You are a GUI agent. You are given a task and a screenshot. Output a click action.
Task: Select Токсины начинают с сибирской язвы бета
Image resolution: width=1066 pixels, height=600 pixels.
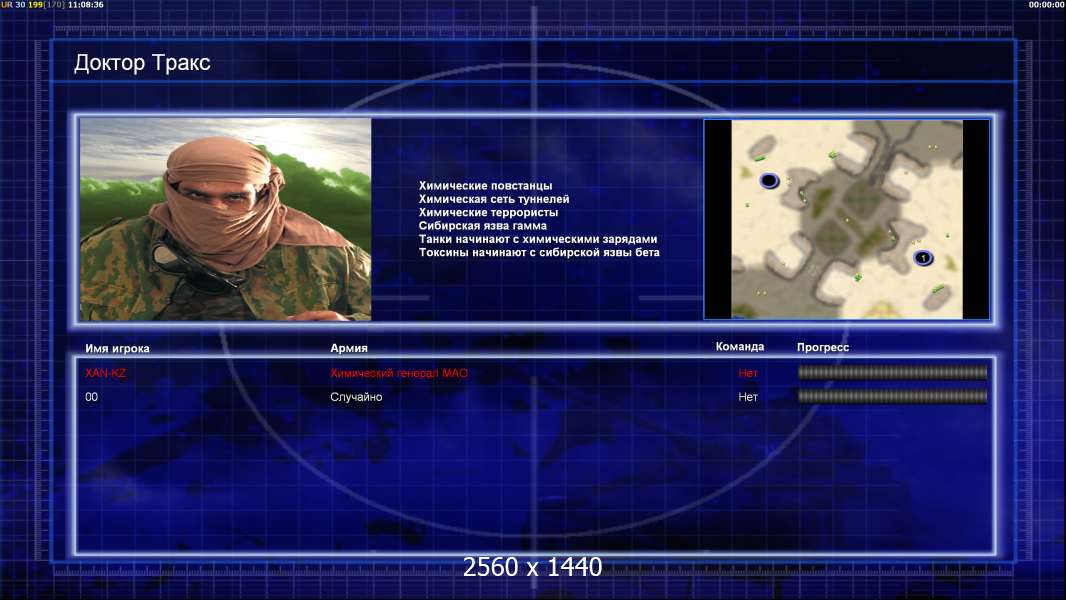[539, 252]
